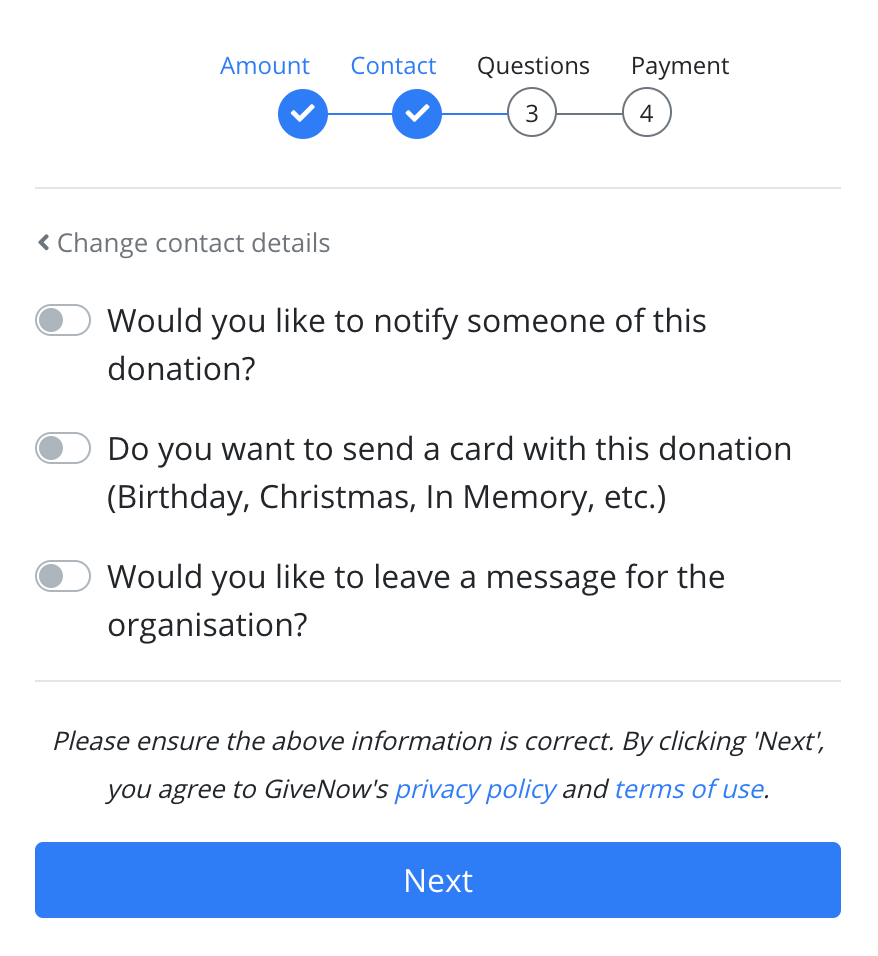Screen dimensions: 878x956
Task: Toggle the send a card switch
Action: (x=63, y=448)
